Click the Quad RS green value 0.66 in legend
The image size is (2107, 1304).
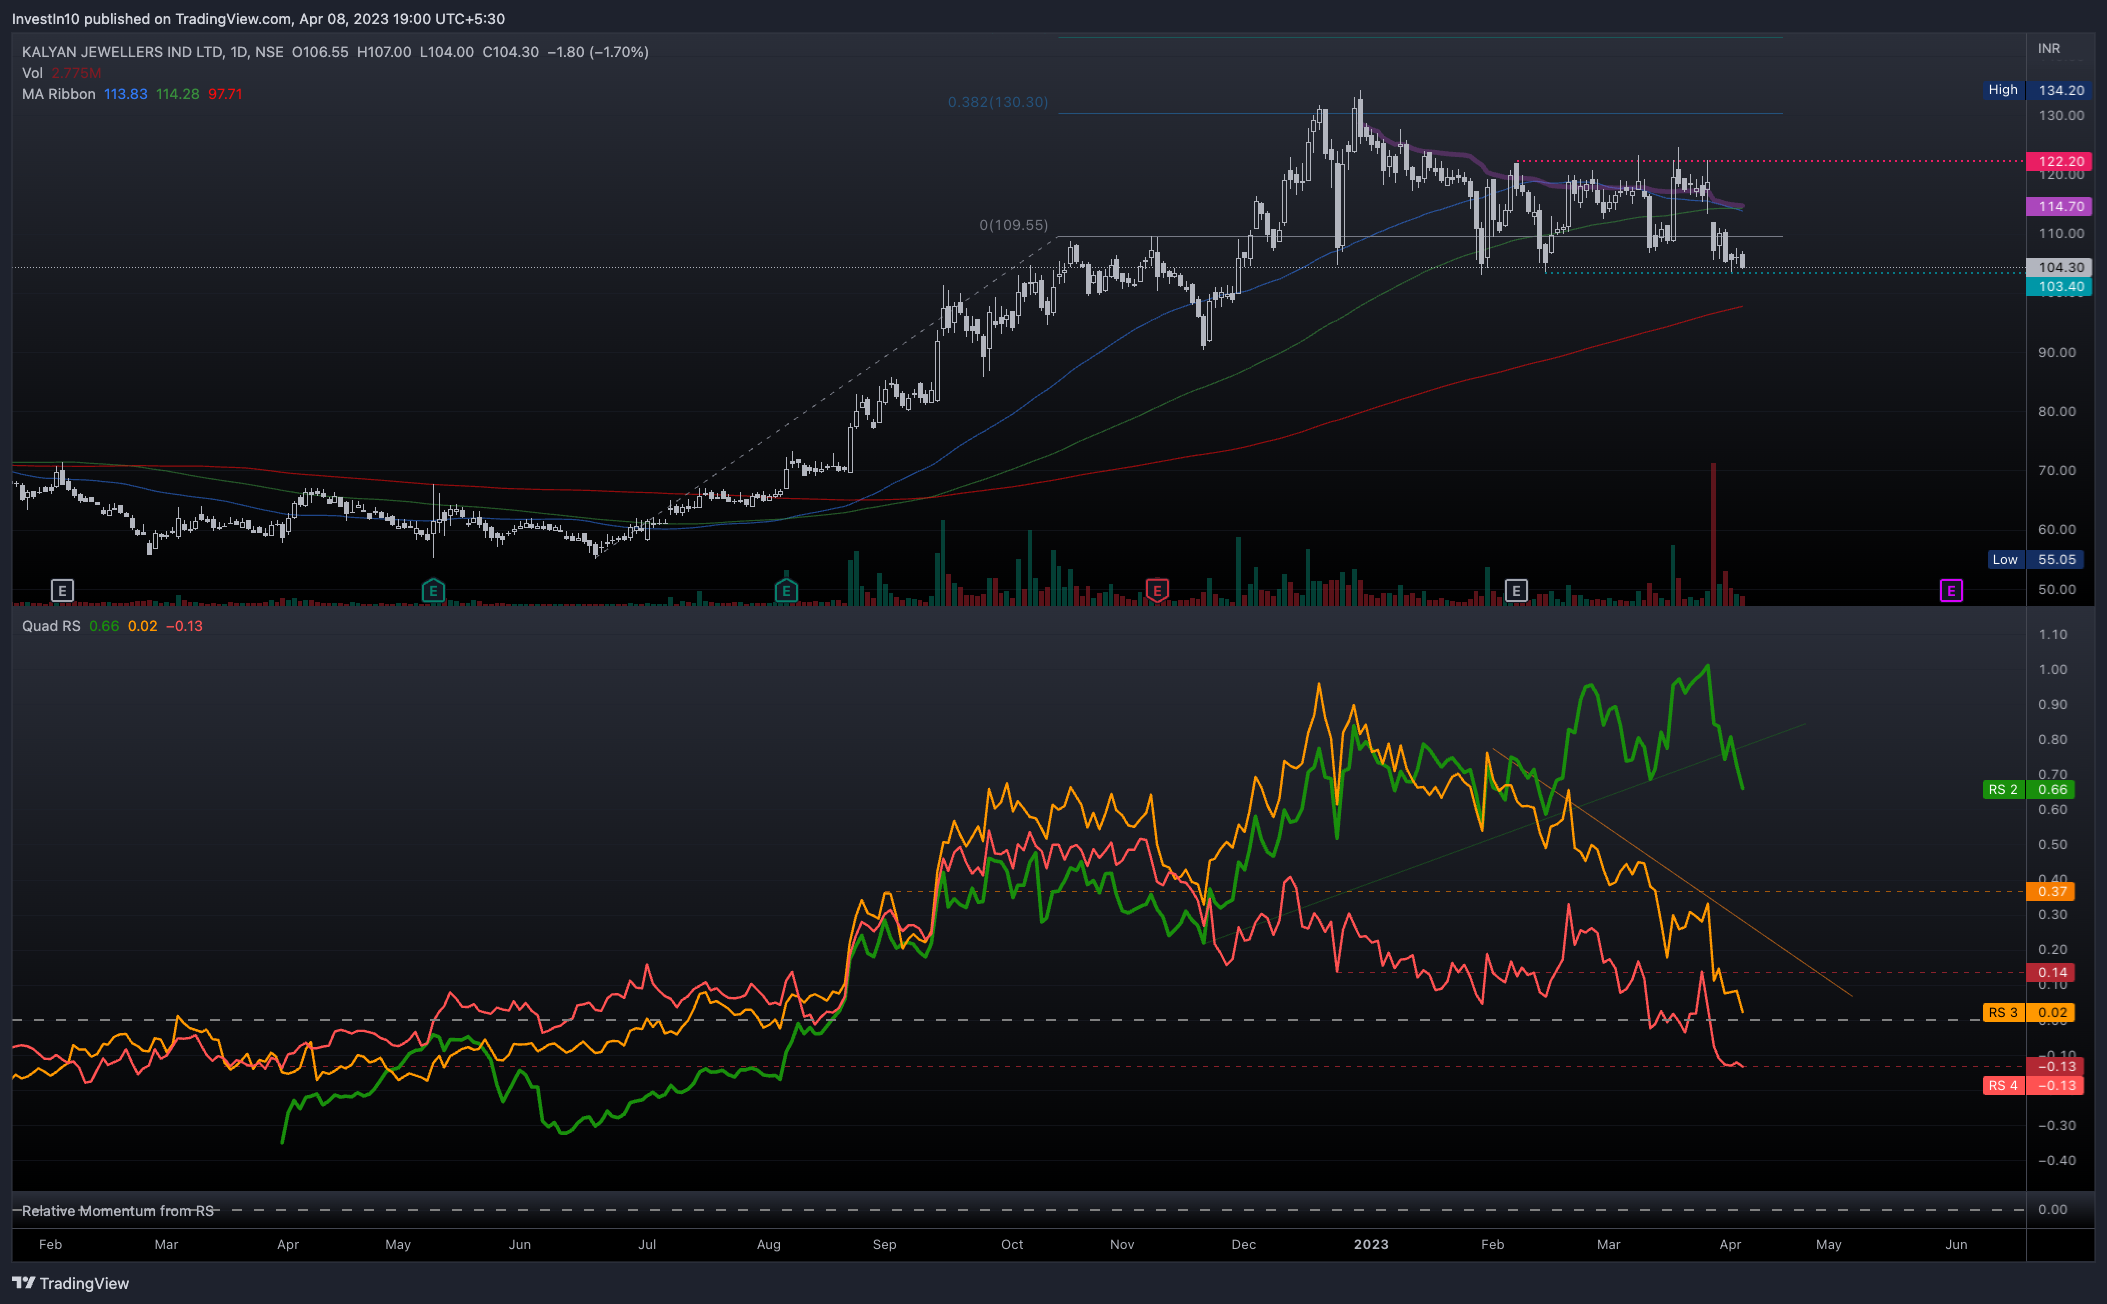[104, 626]
